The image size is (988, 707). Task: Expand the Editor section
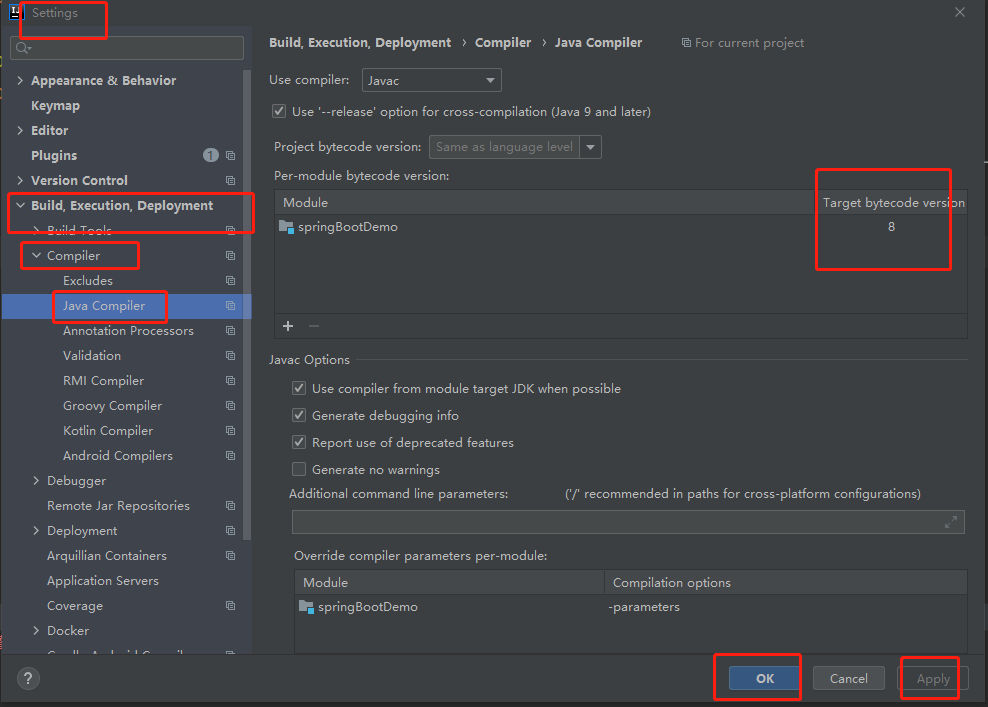point(20,130)
